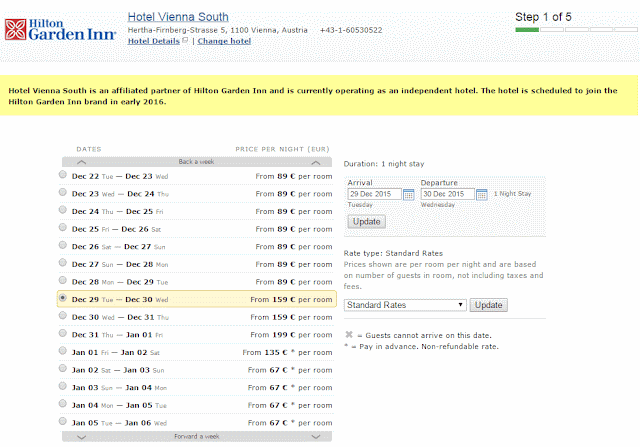Viewport: 640px width, 447px height.
Task: Click the price 'From 135 € * per room'
Action: (287, 352)
